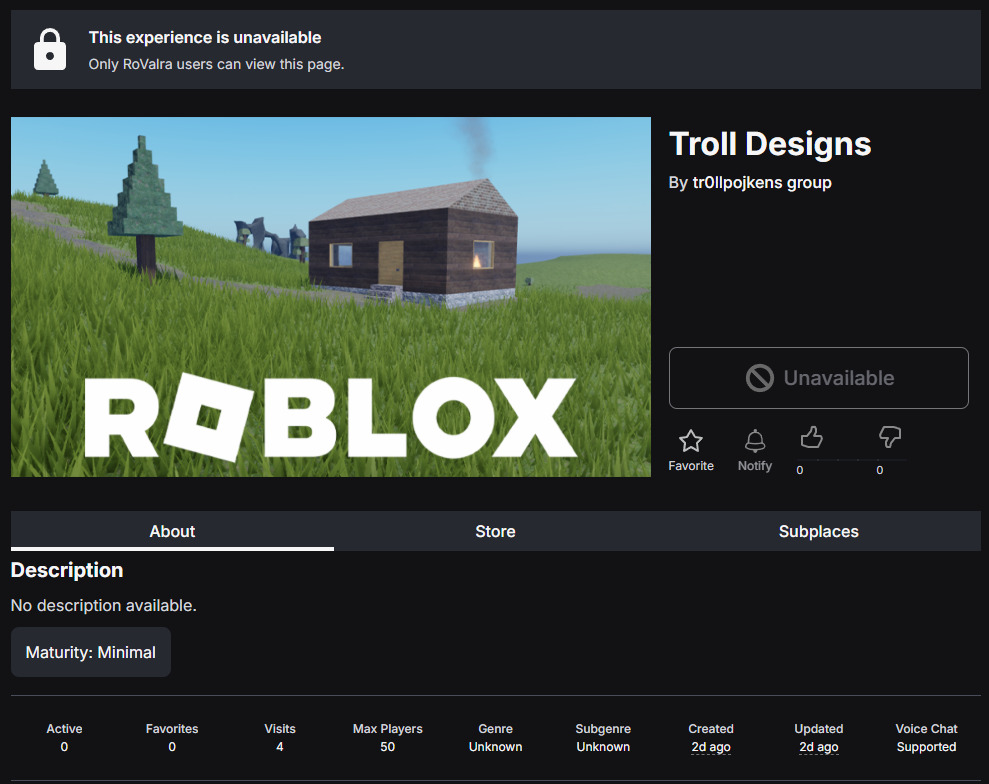Click the Subgenre 'Unknown' value
This screenshot has width=989, height=784.
603,747
